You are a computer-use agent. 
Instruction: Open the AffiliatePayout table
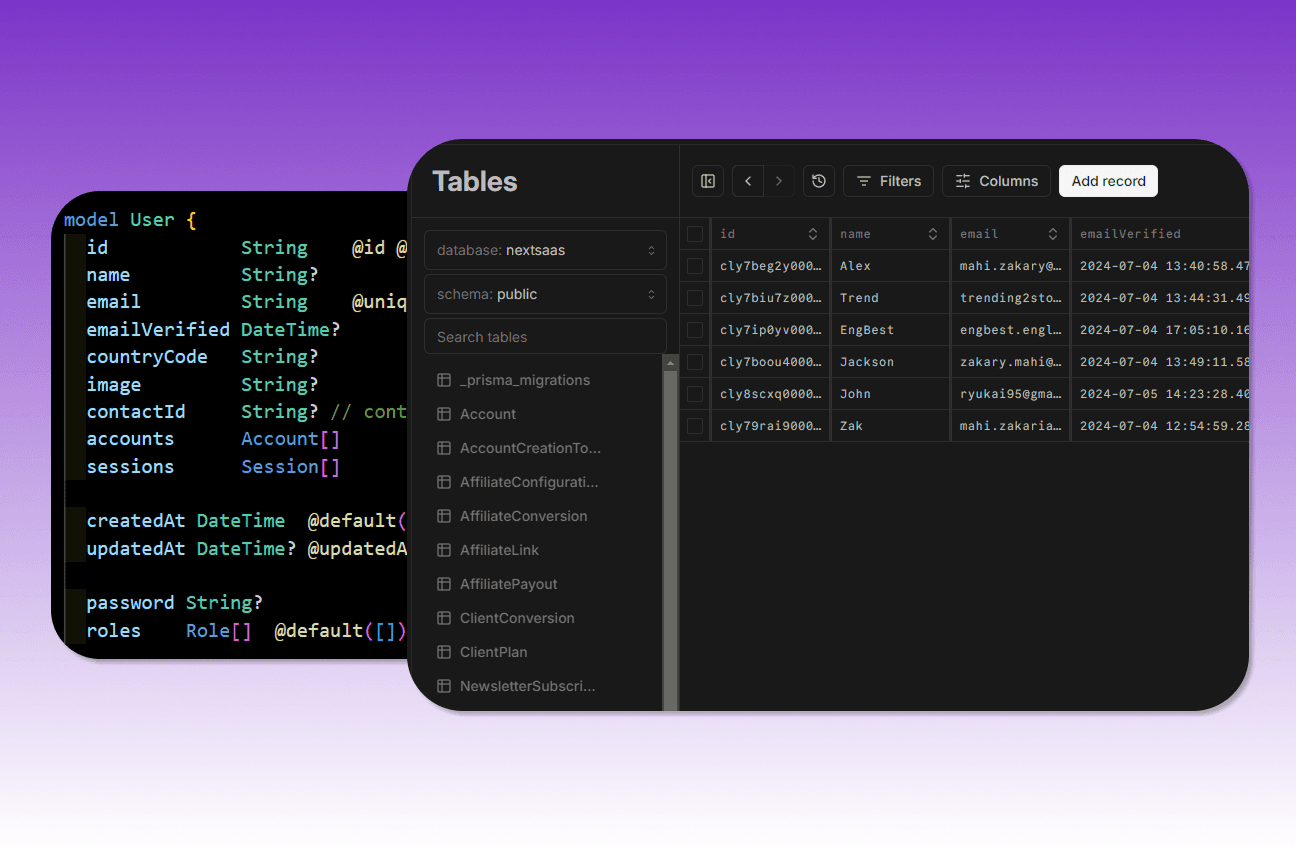[x=508, y=584]
